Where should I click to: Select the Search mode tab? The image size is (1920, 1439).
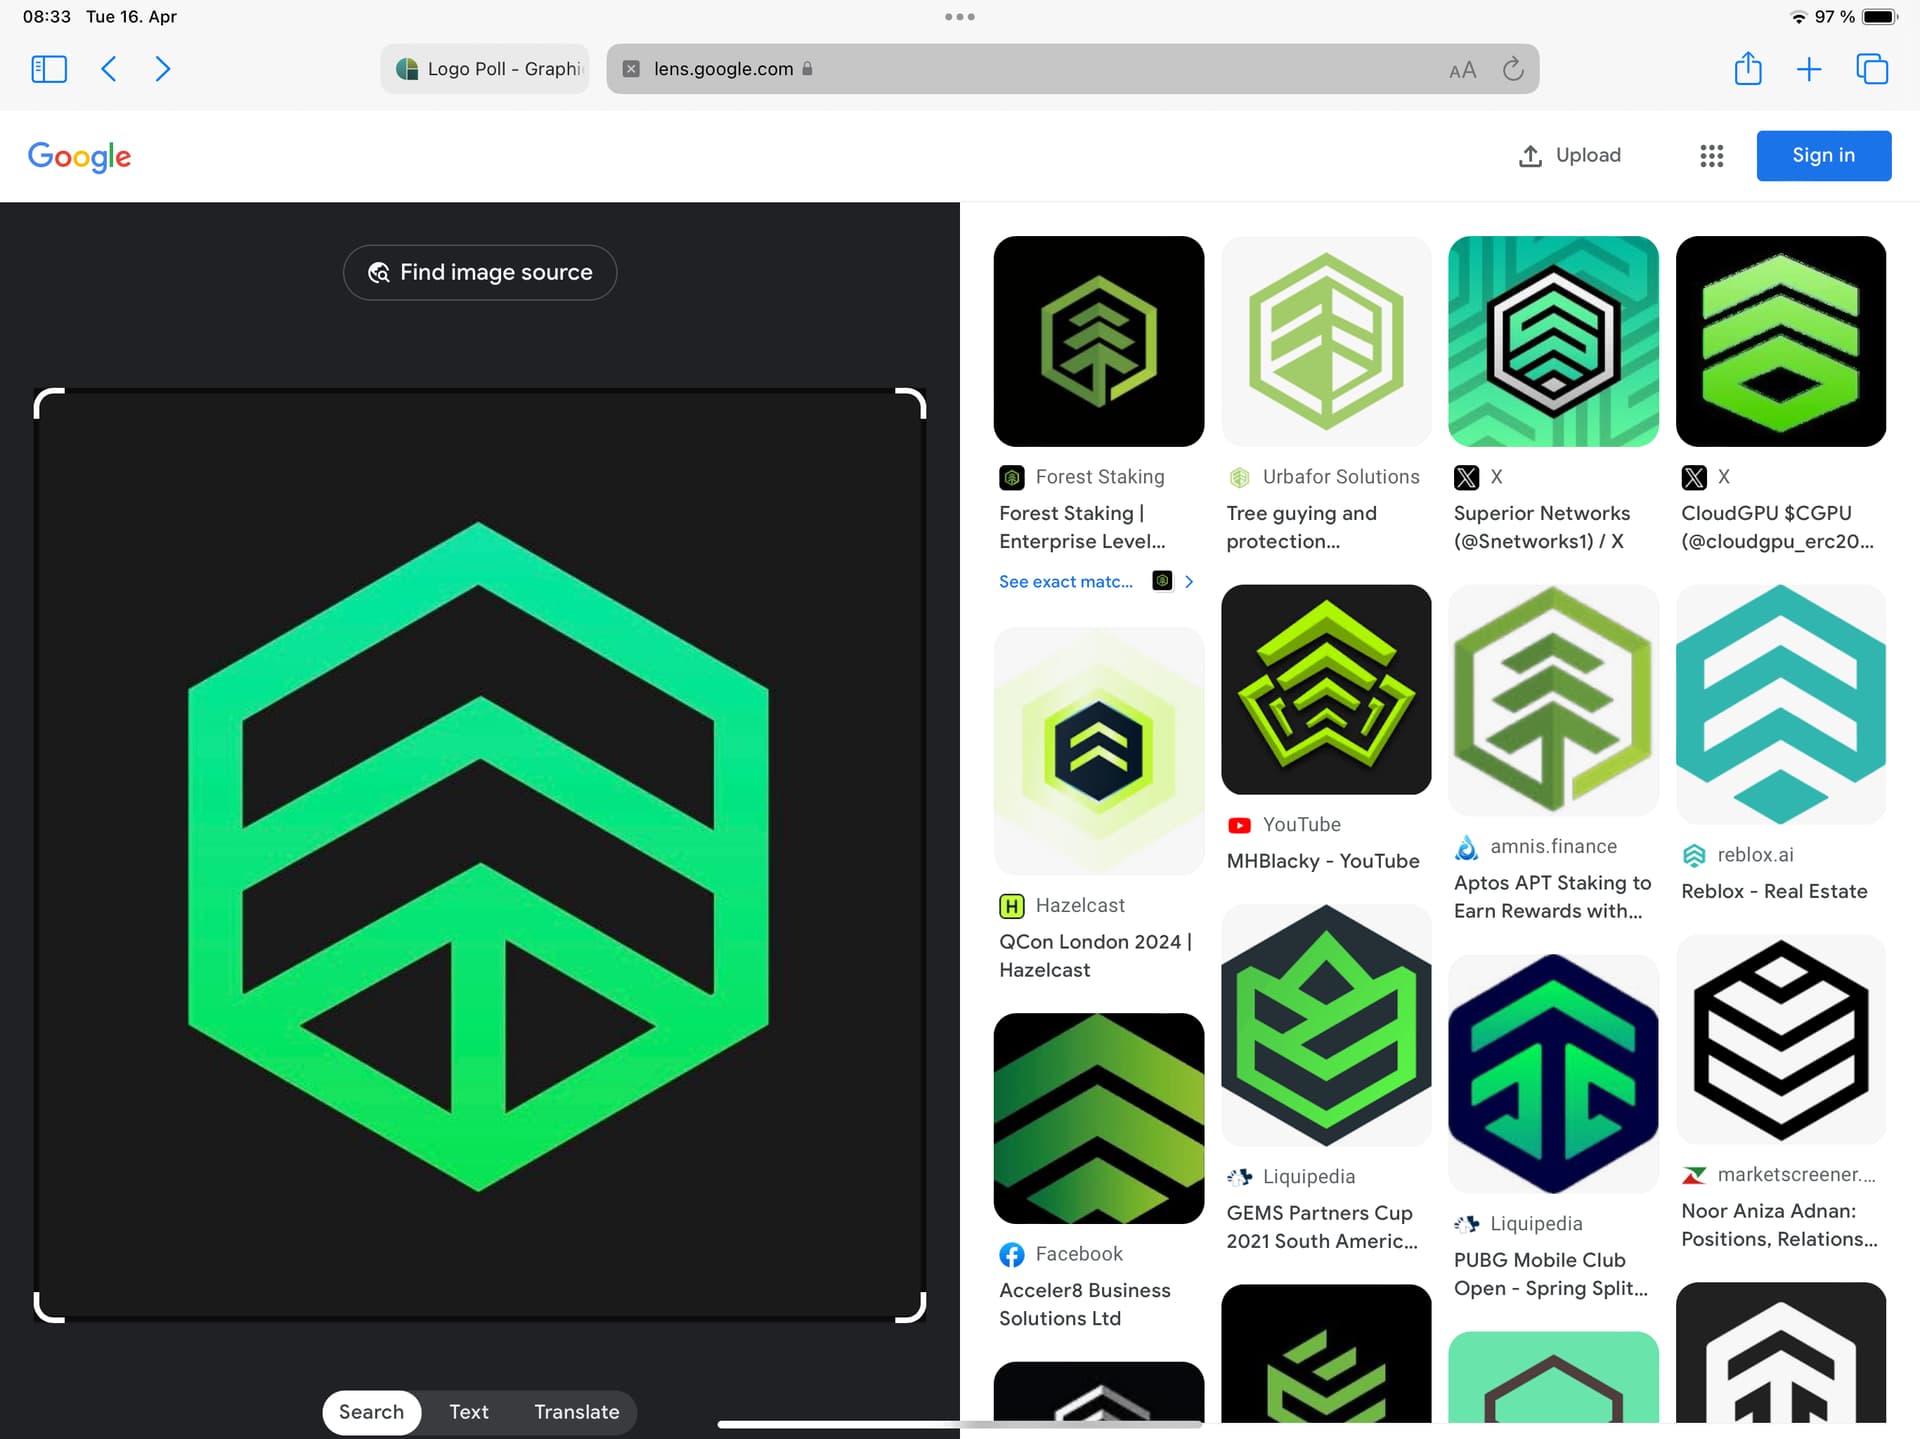(x=371, y=1411)
